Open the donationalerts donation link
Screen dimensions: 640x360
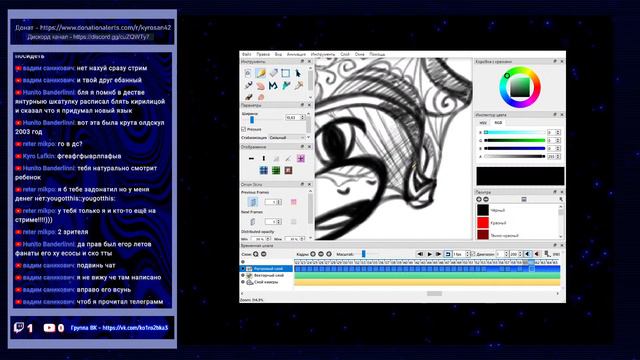point(105,28)
